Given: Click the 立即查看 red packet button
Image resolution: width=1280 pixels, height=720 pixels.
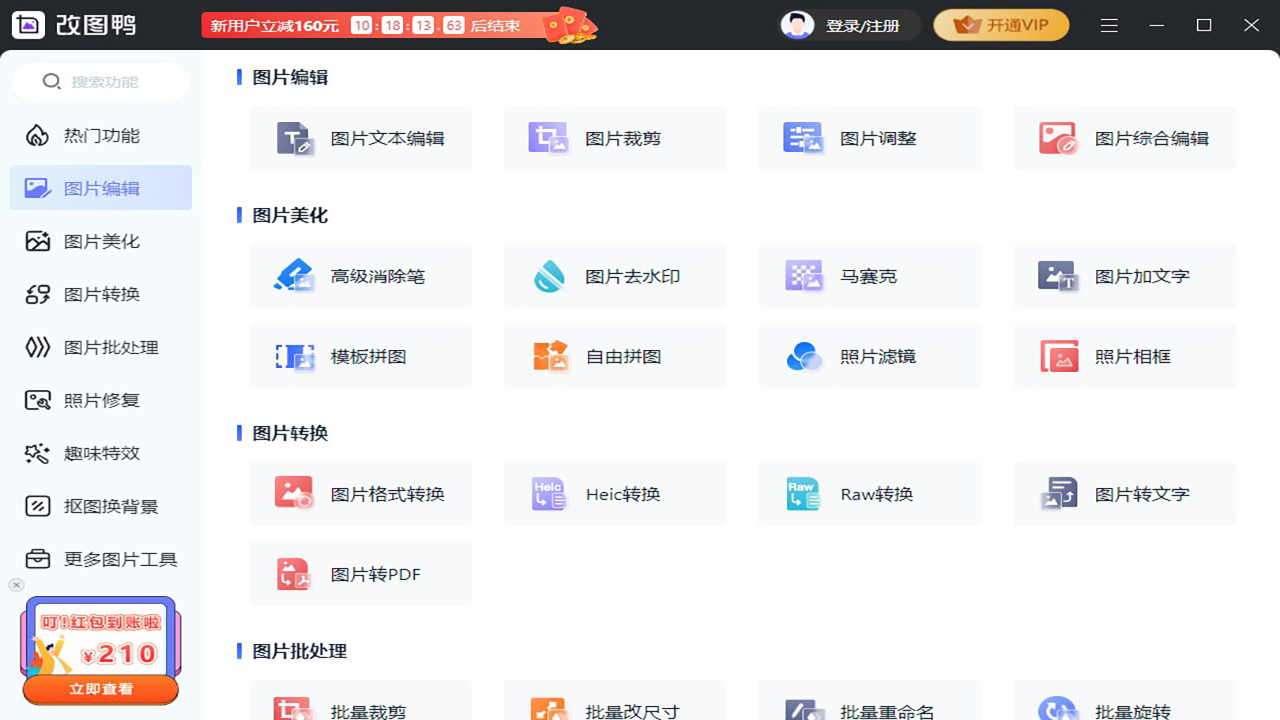Looking at the screenshot, I should [x=101, y=689].
